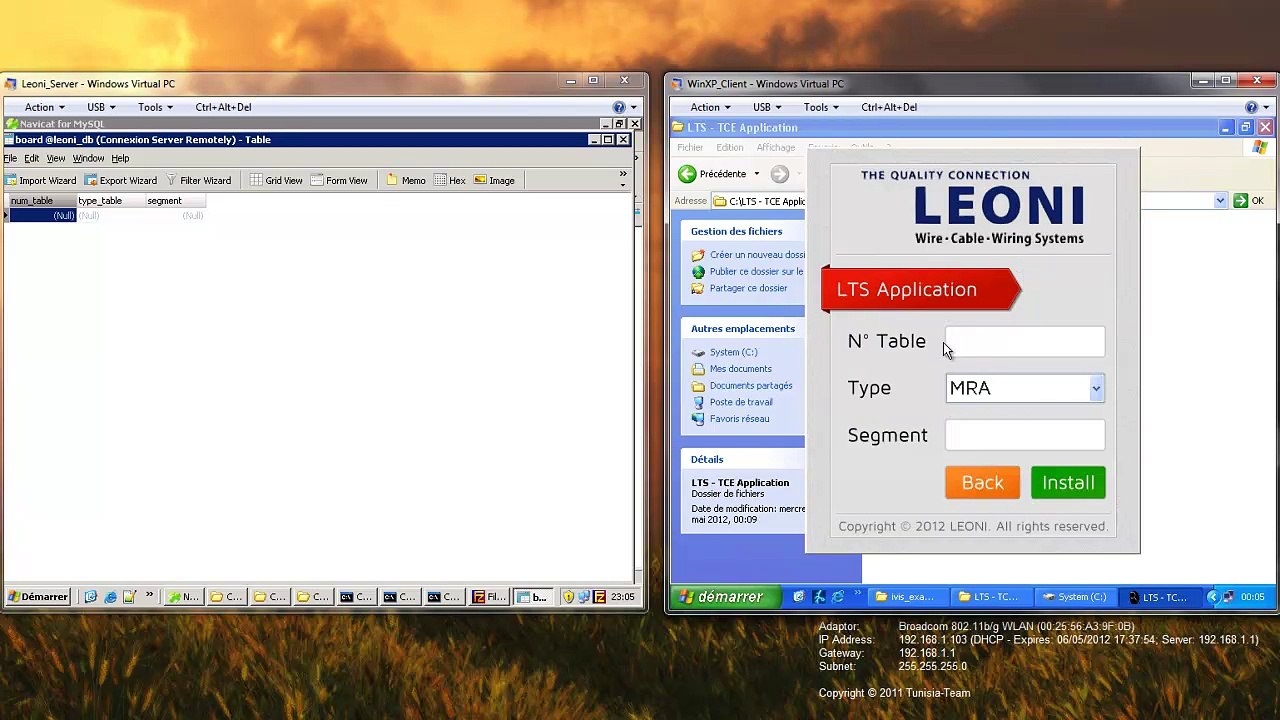Viewport: 1280px width, 720px height.
Task: Open dropdown arrow next to Précédente
Action: (756, 174)
